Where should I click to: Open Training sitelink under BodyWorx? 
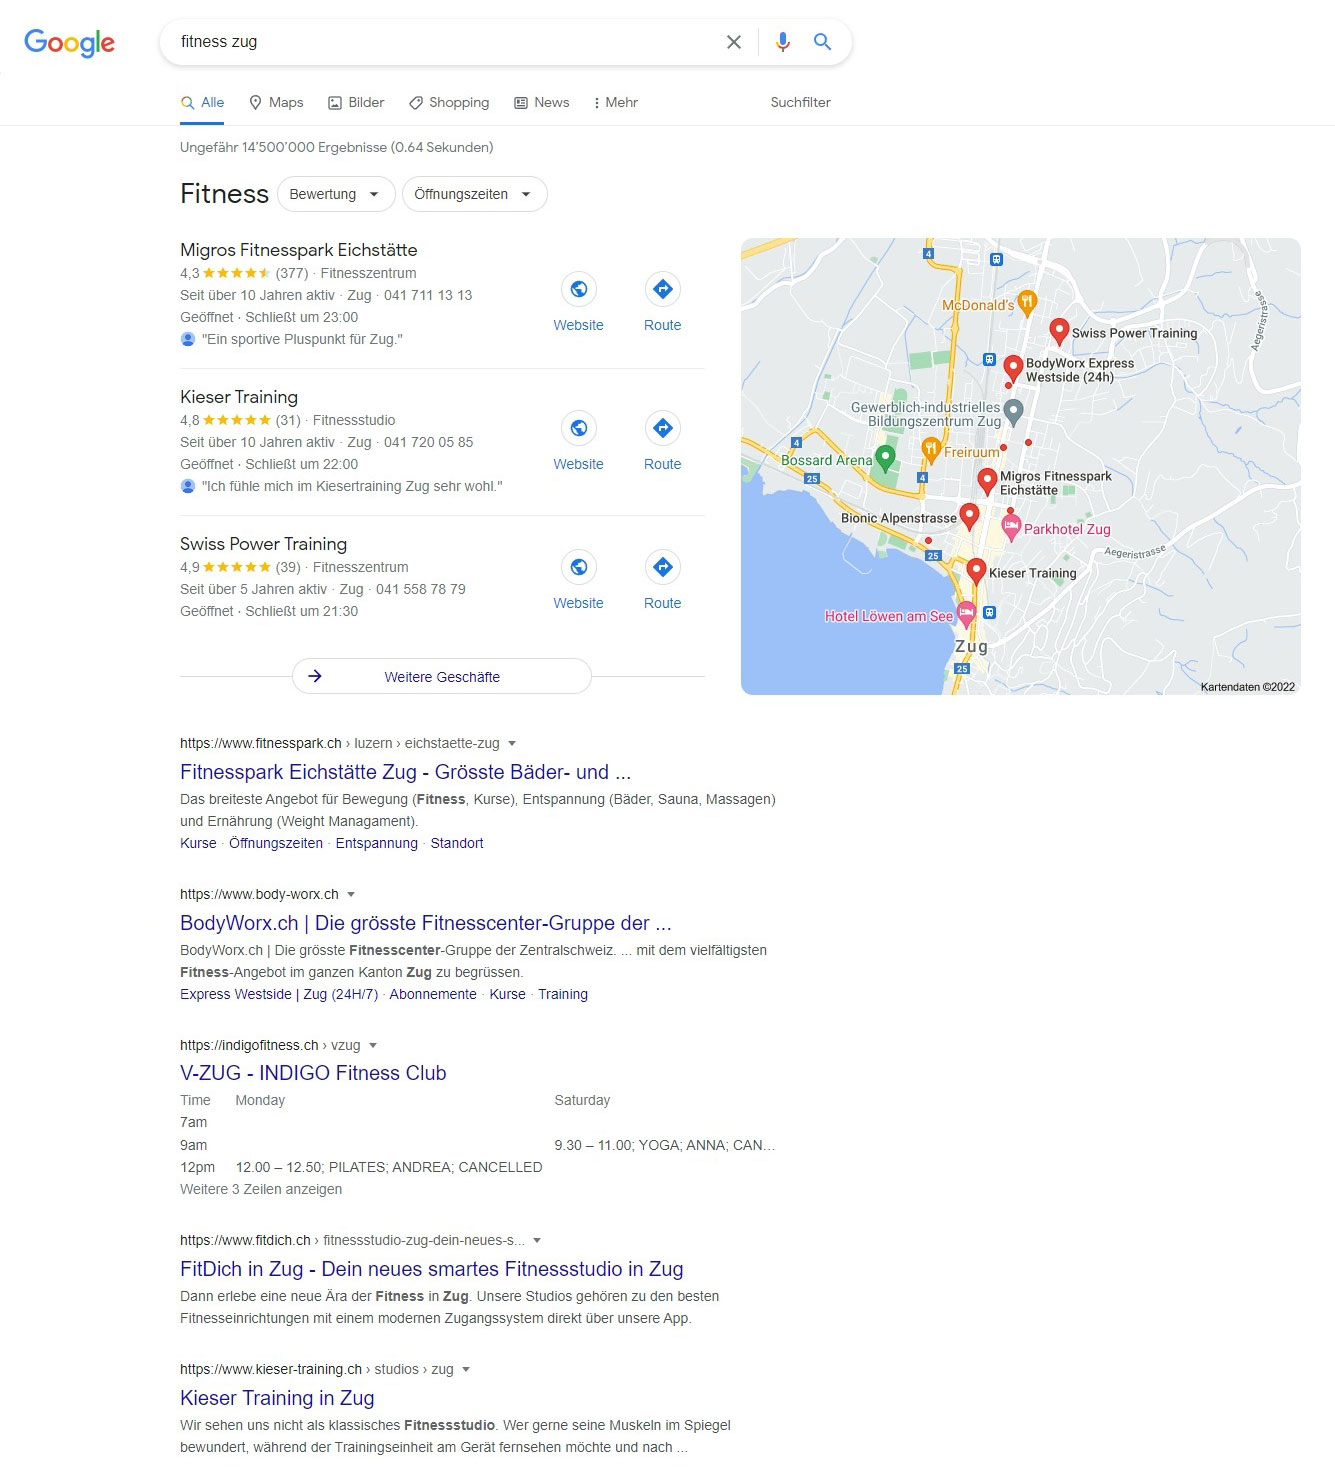tap(563, 994)
